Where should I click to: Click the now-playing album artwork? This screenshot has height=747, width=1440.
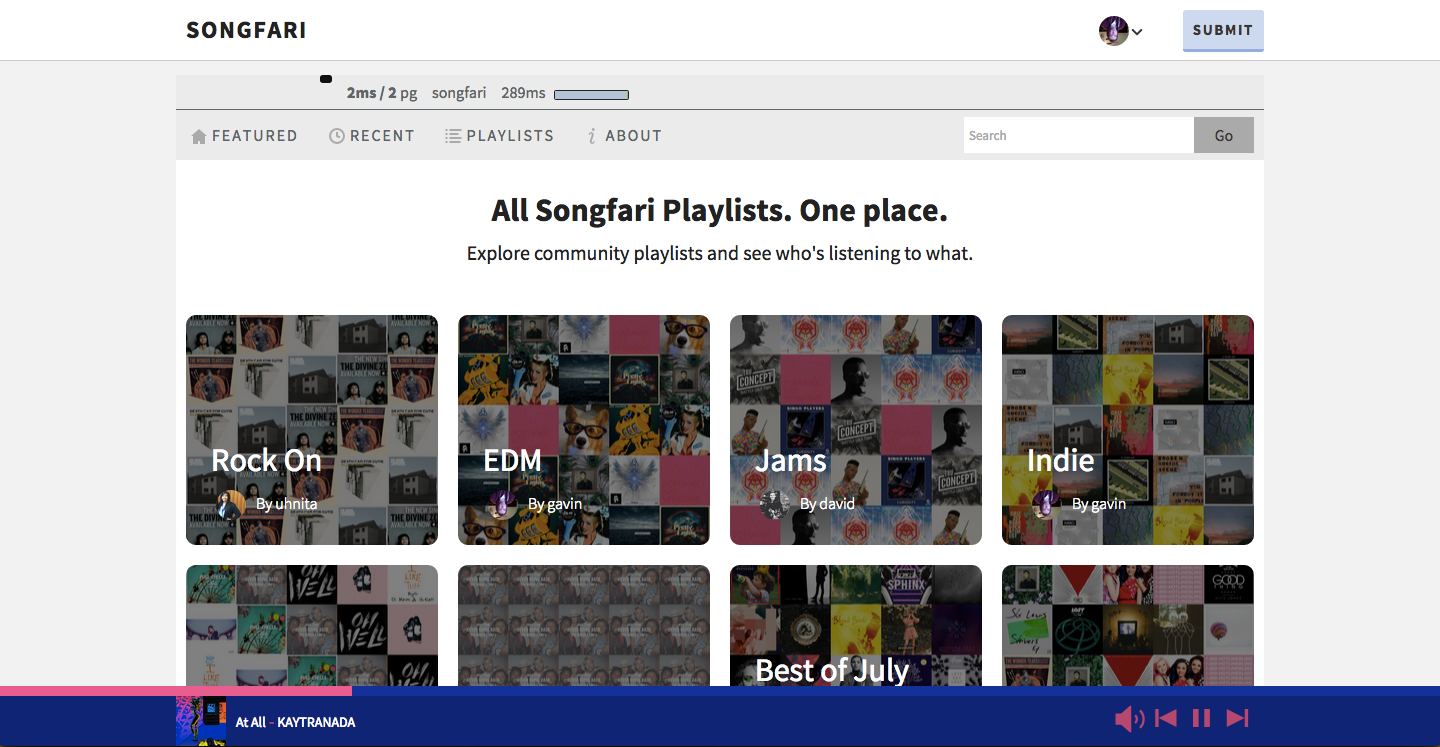pyautogui.click(x=201, y=721)
